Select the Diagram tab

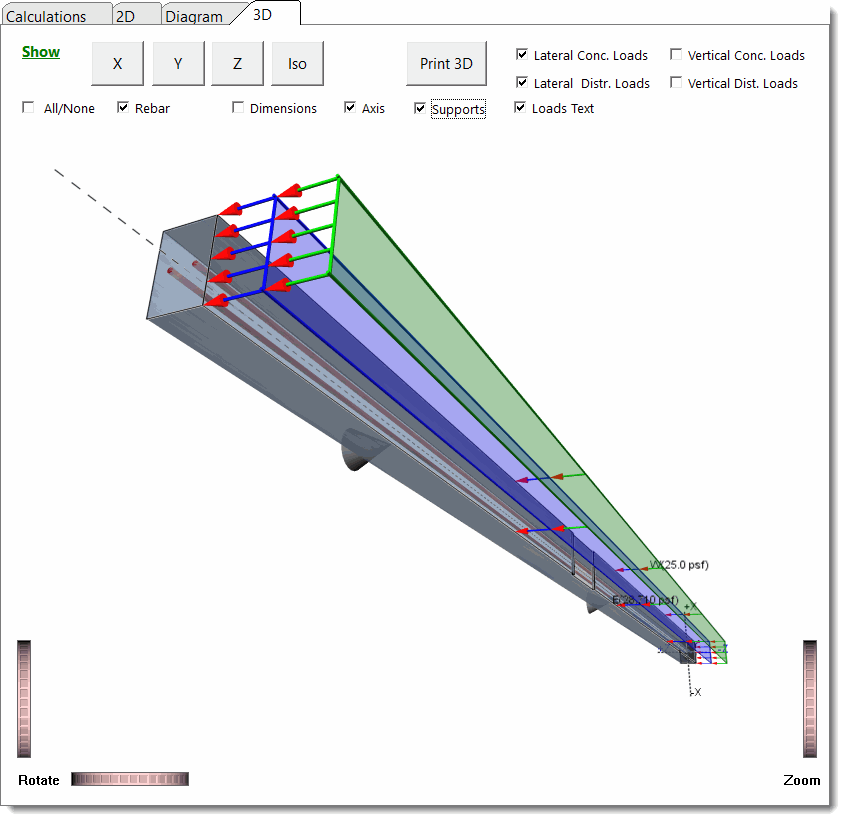[194, 16]
